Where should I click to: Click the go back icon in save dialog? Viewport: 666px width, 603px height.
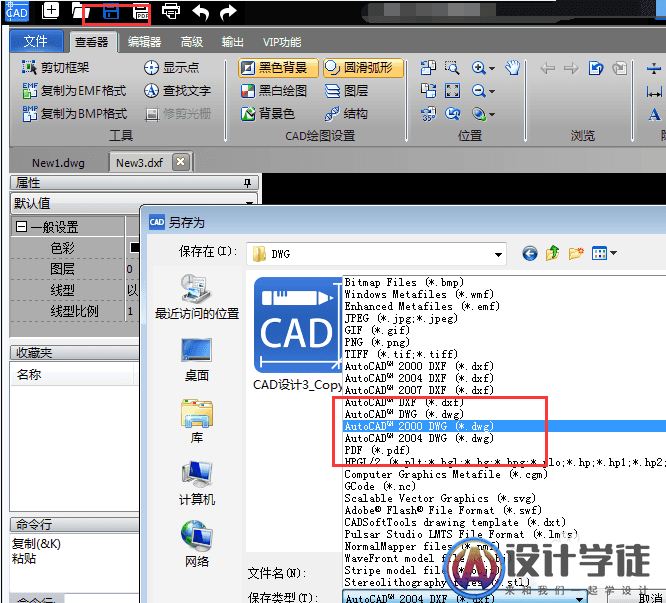530,254
